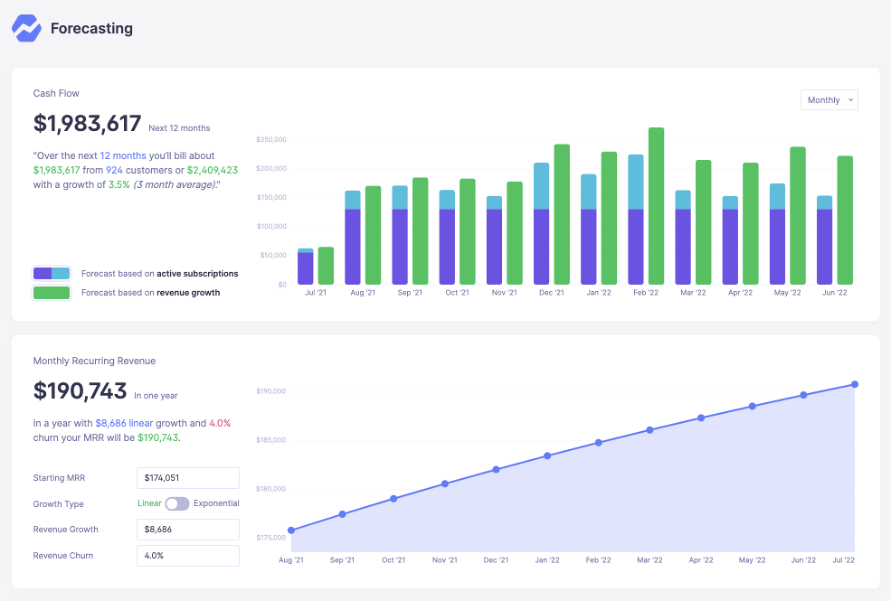
Task: Select the Linear growth type label
Action: (x=148, y=504)
